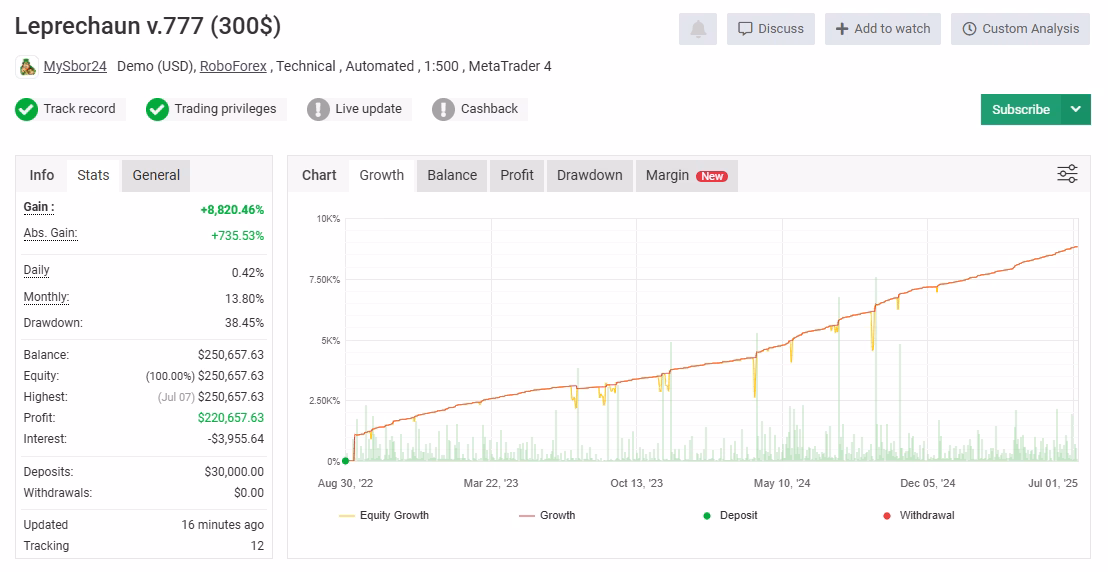Click the Add to watch button
This screenshot has width=1108, height=572.
(883, 29)
